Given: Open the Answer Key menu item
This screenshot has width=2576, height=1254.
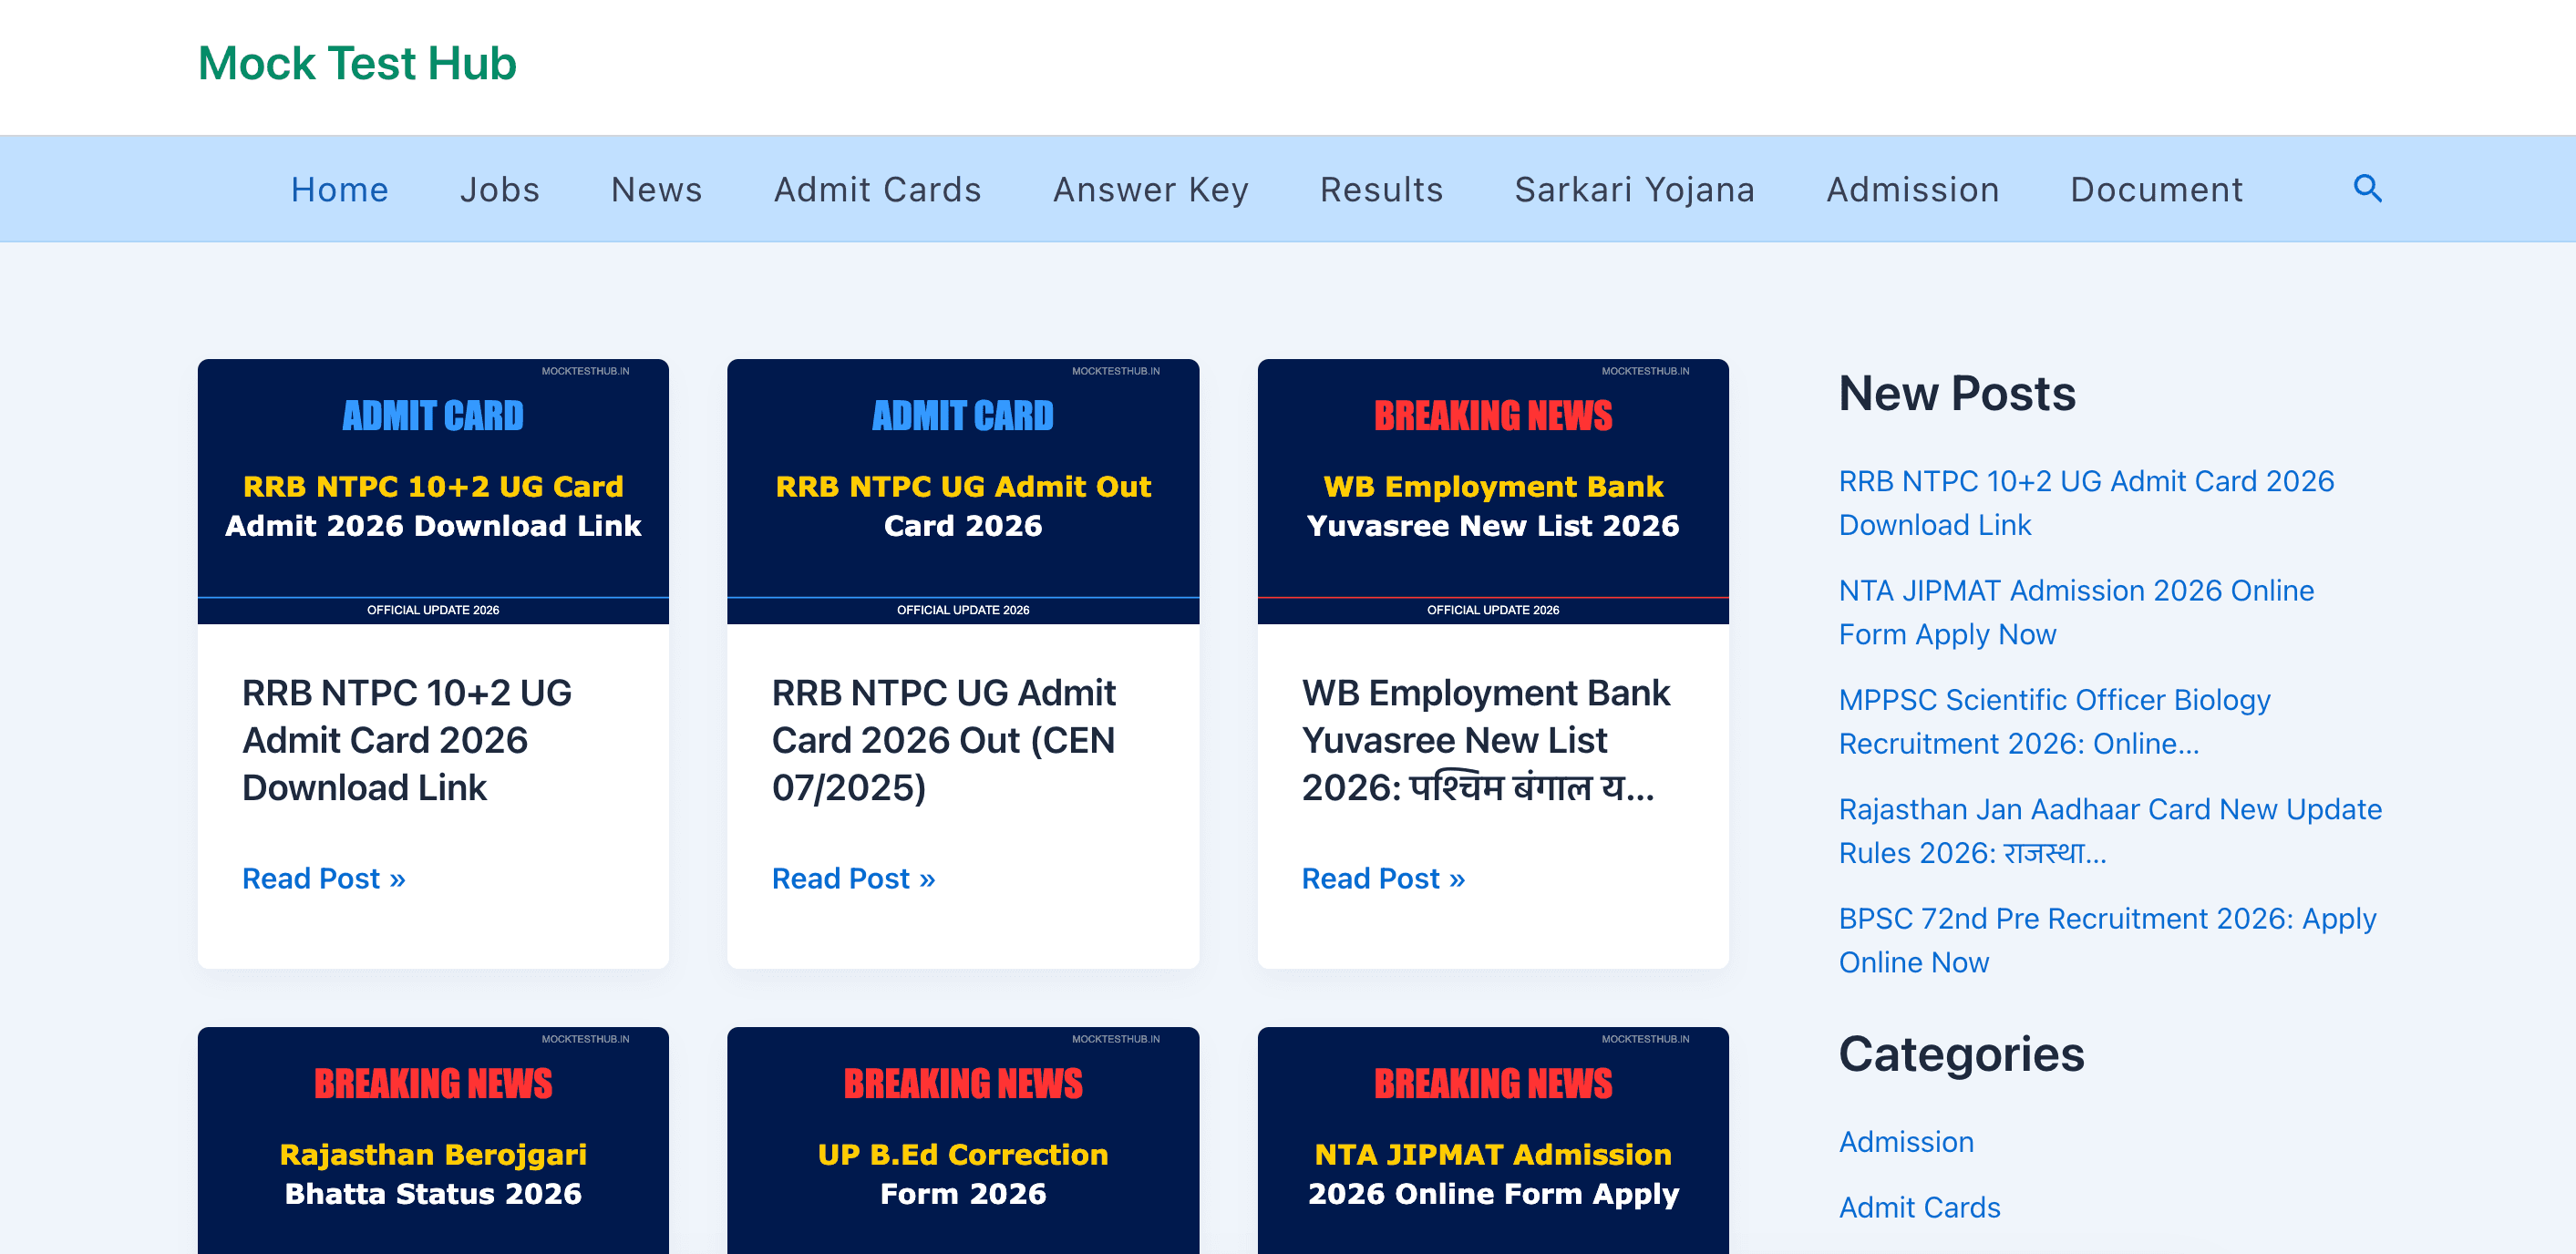Looking at the screenshot, I should 1150,189.
